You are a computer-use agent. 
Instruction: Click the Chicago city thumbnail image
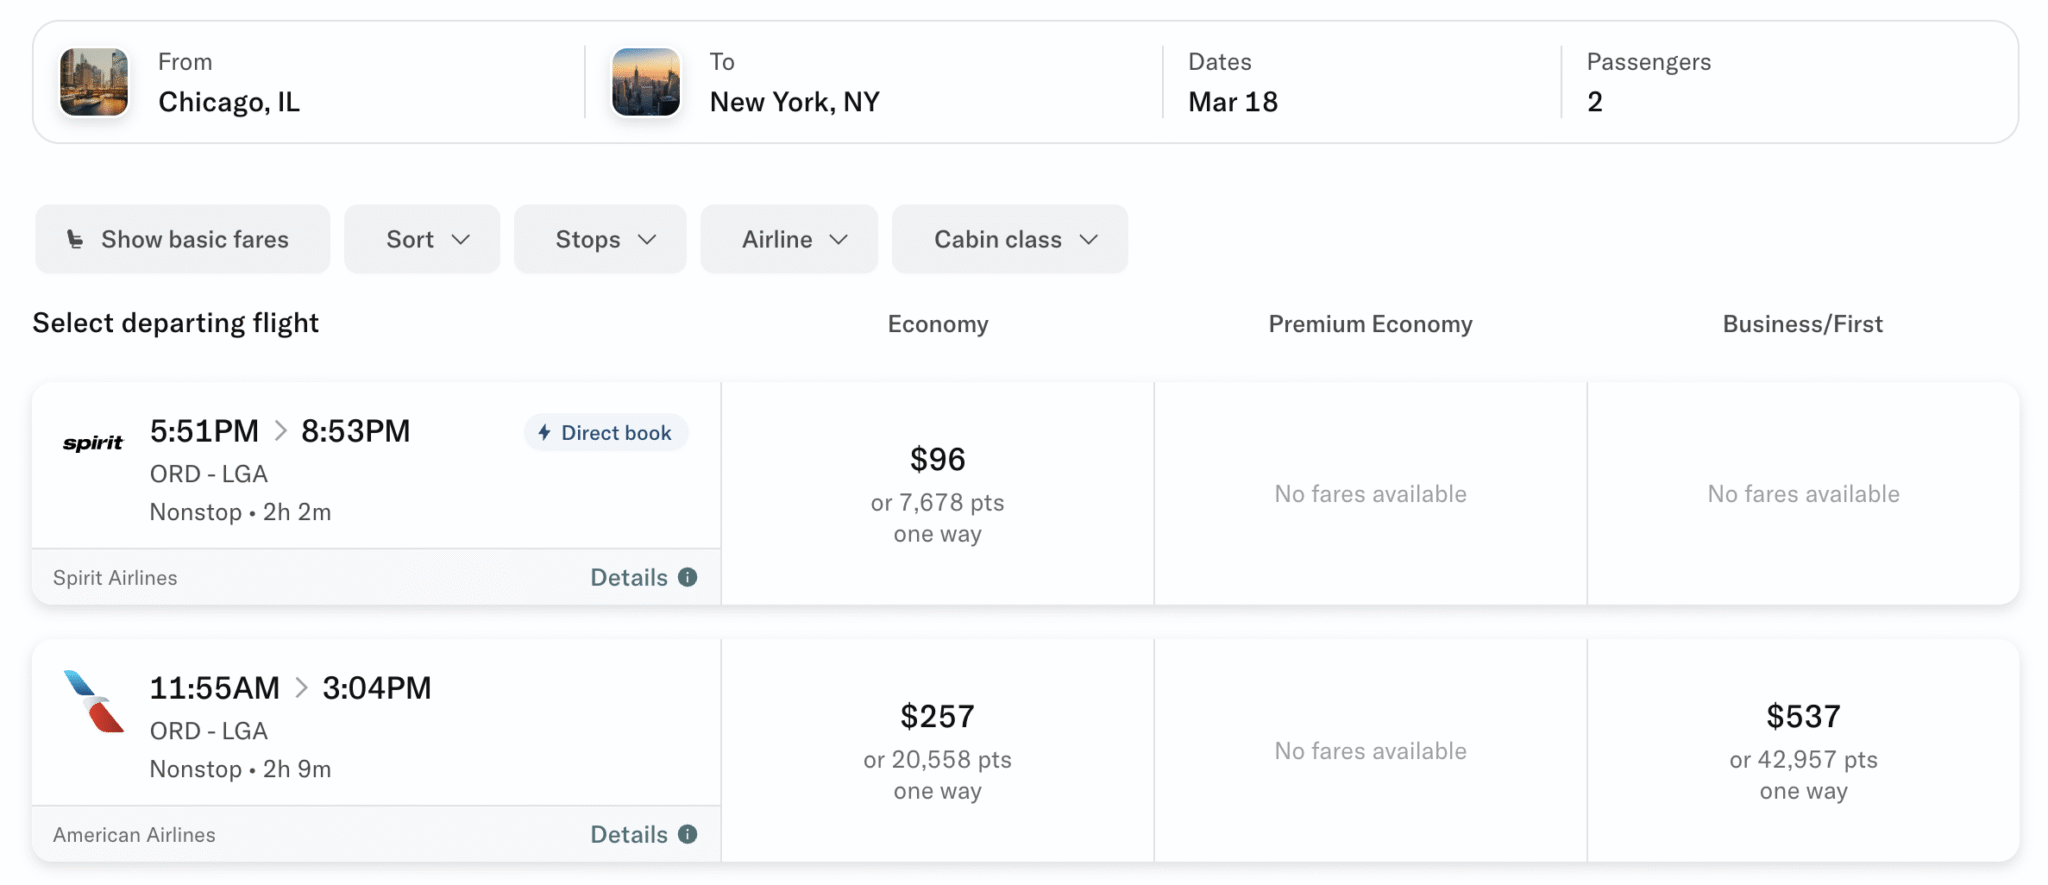tap(93, 82)
